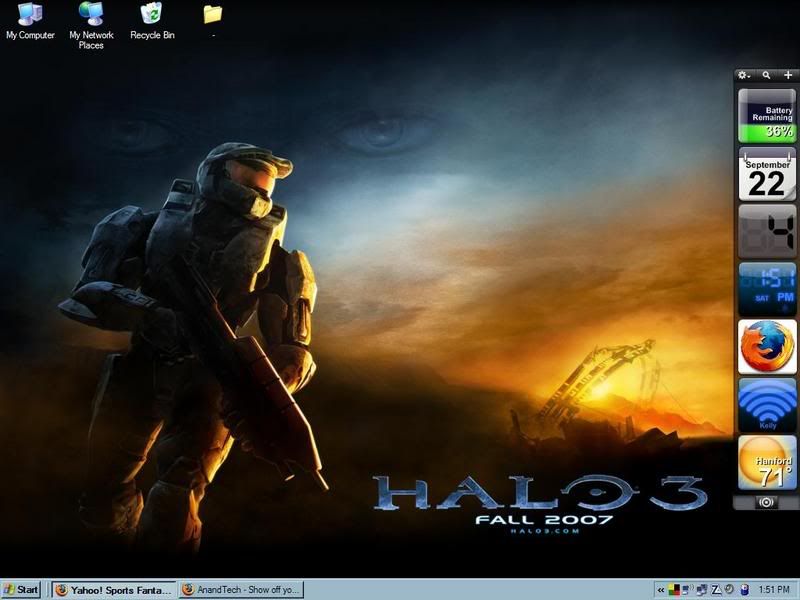Expand hidden tray icons with double chevron
The image size is (800, 600).
(661, 590)
